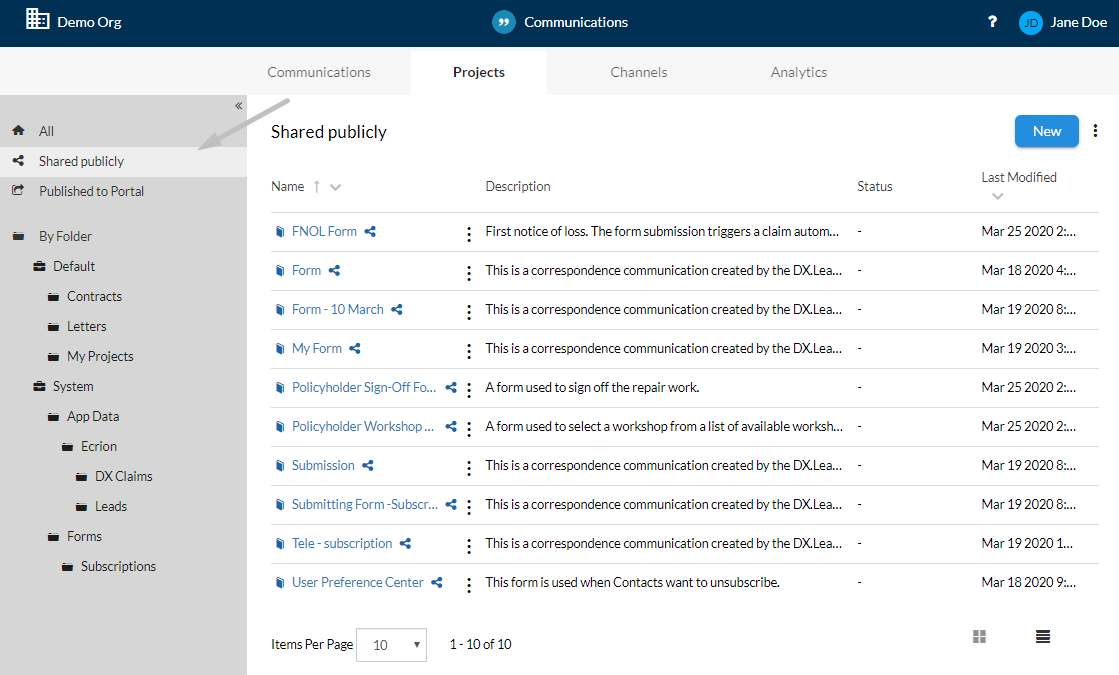Viewport: 1119px width, 675px height.
Task: Open the Form - 10 March link
Action: point(338,309)
